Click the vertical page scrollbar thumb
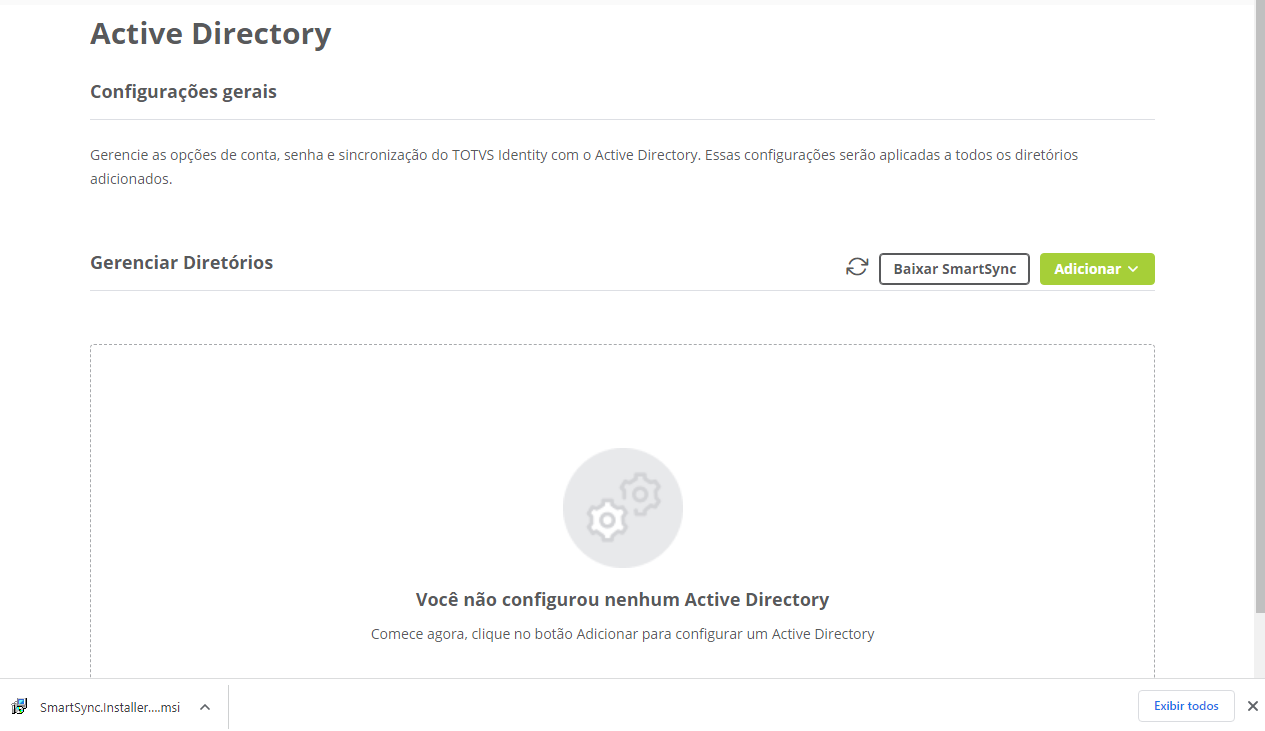The height and width of the screenshot is (731, 1265). click(x=1260, y=305)
